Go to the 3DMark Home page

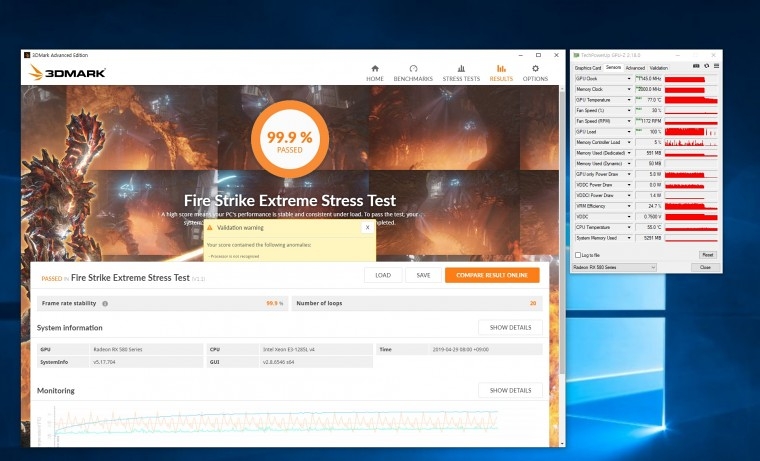click(x=375, y=73)
